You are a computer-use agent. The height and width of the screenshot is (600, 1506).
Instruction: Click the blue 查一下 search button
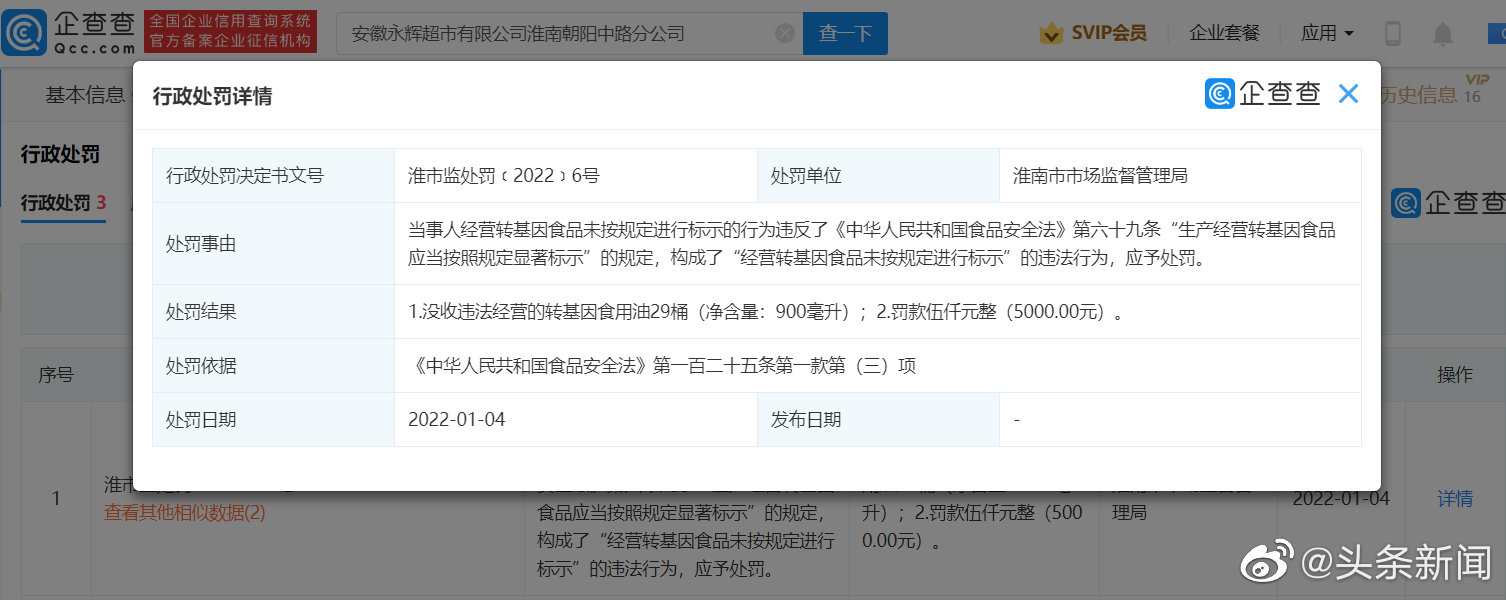coord(845,32)
